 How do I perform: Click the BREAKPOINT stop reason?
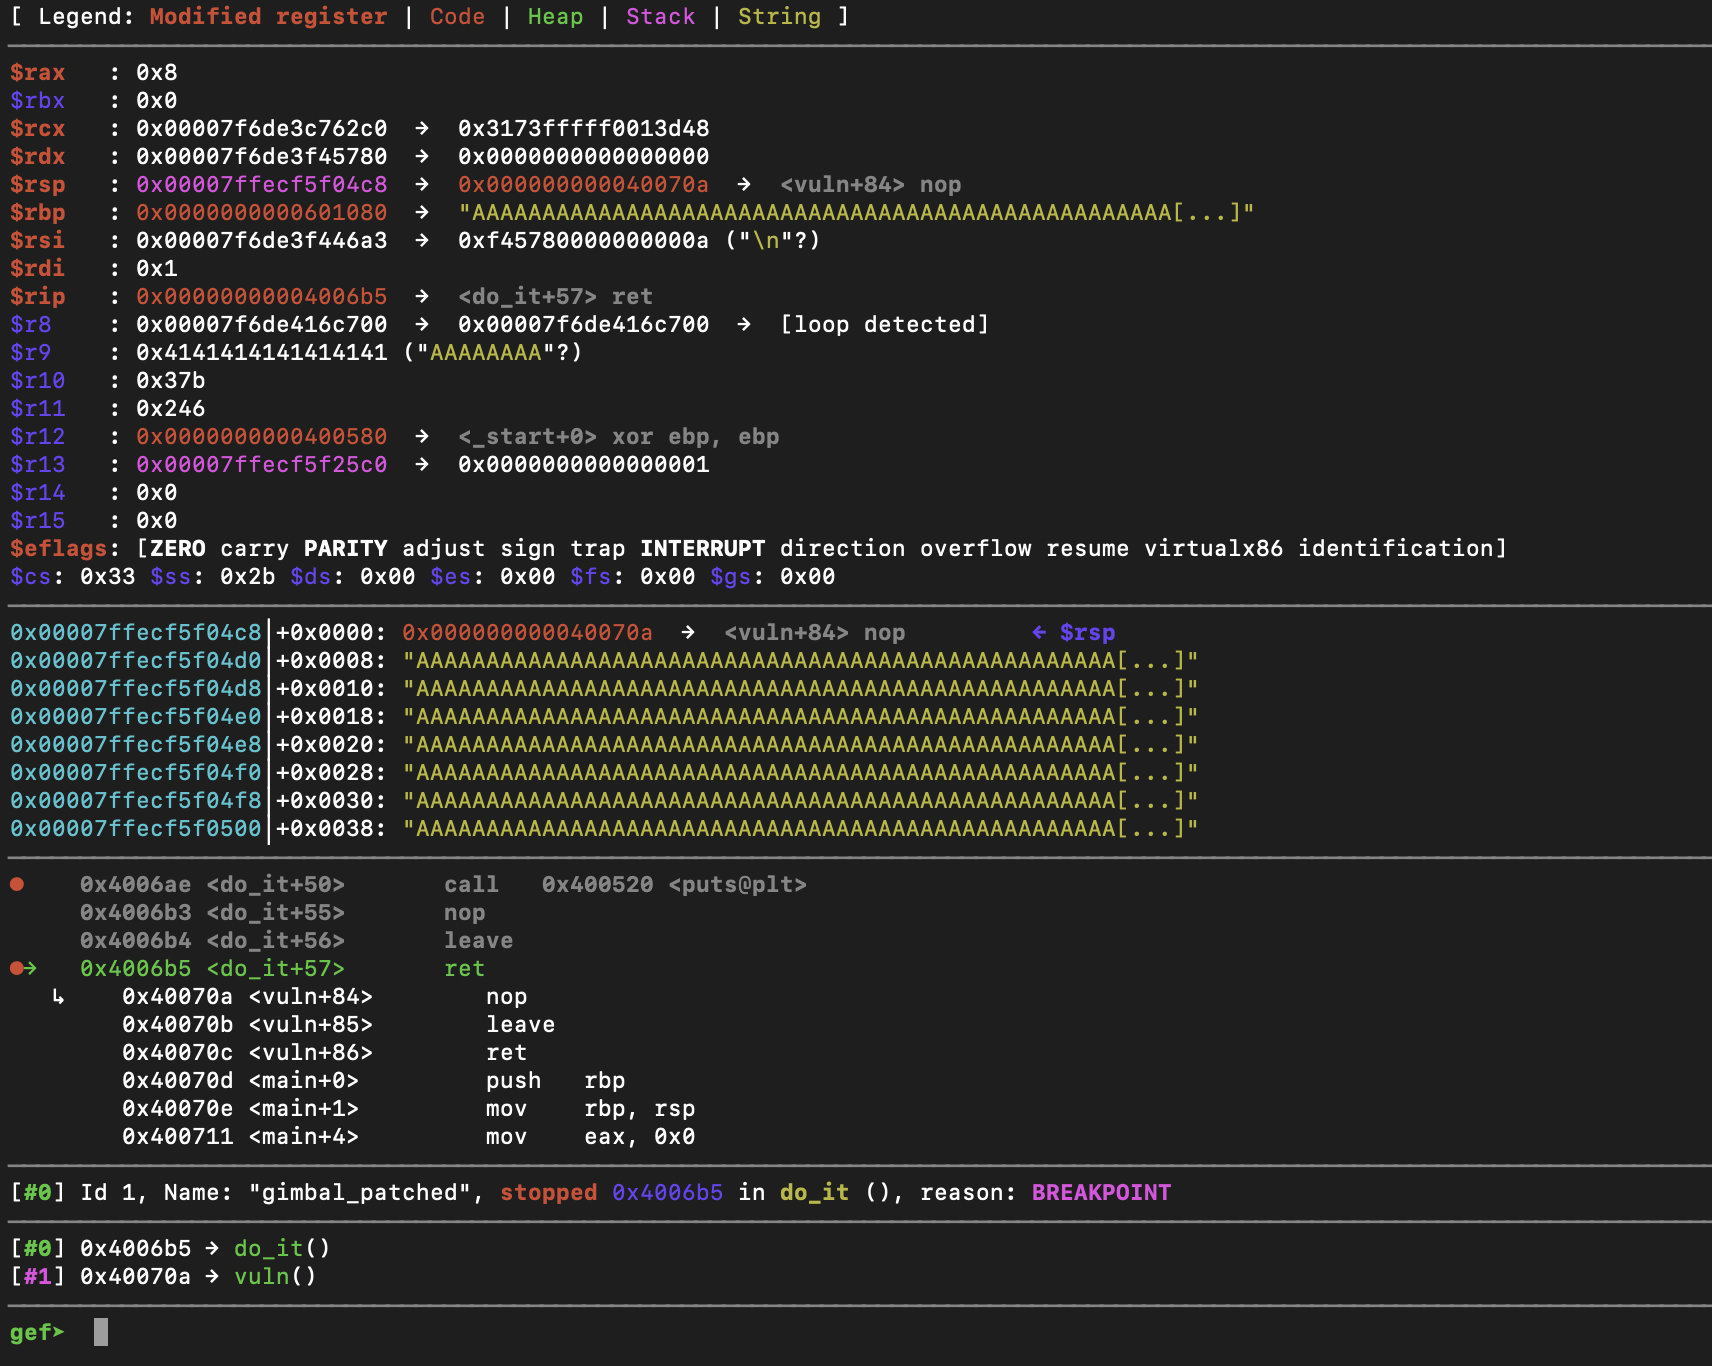(1101, 1192)
